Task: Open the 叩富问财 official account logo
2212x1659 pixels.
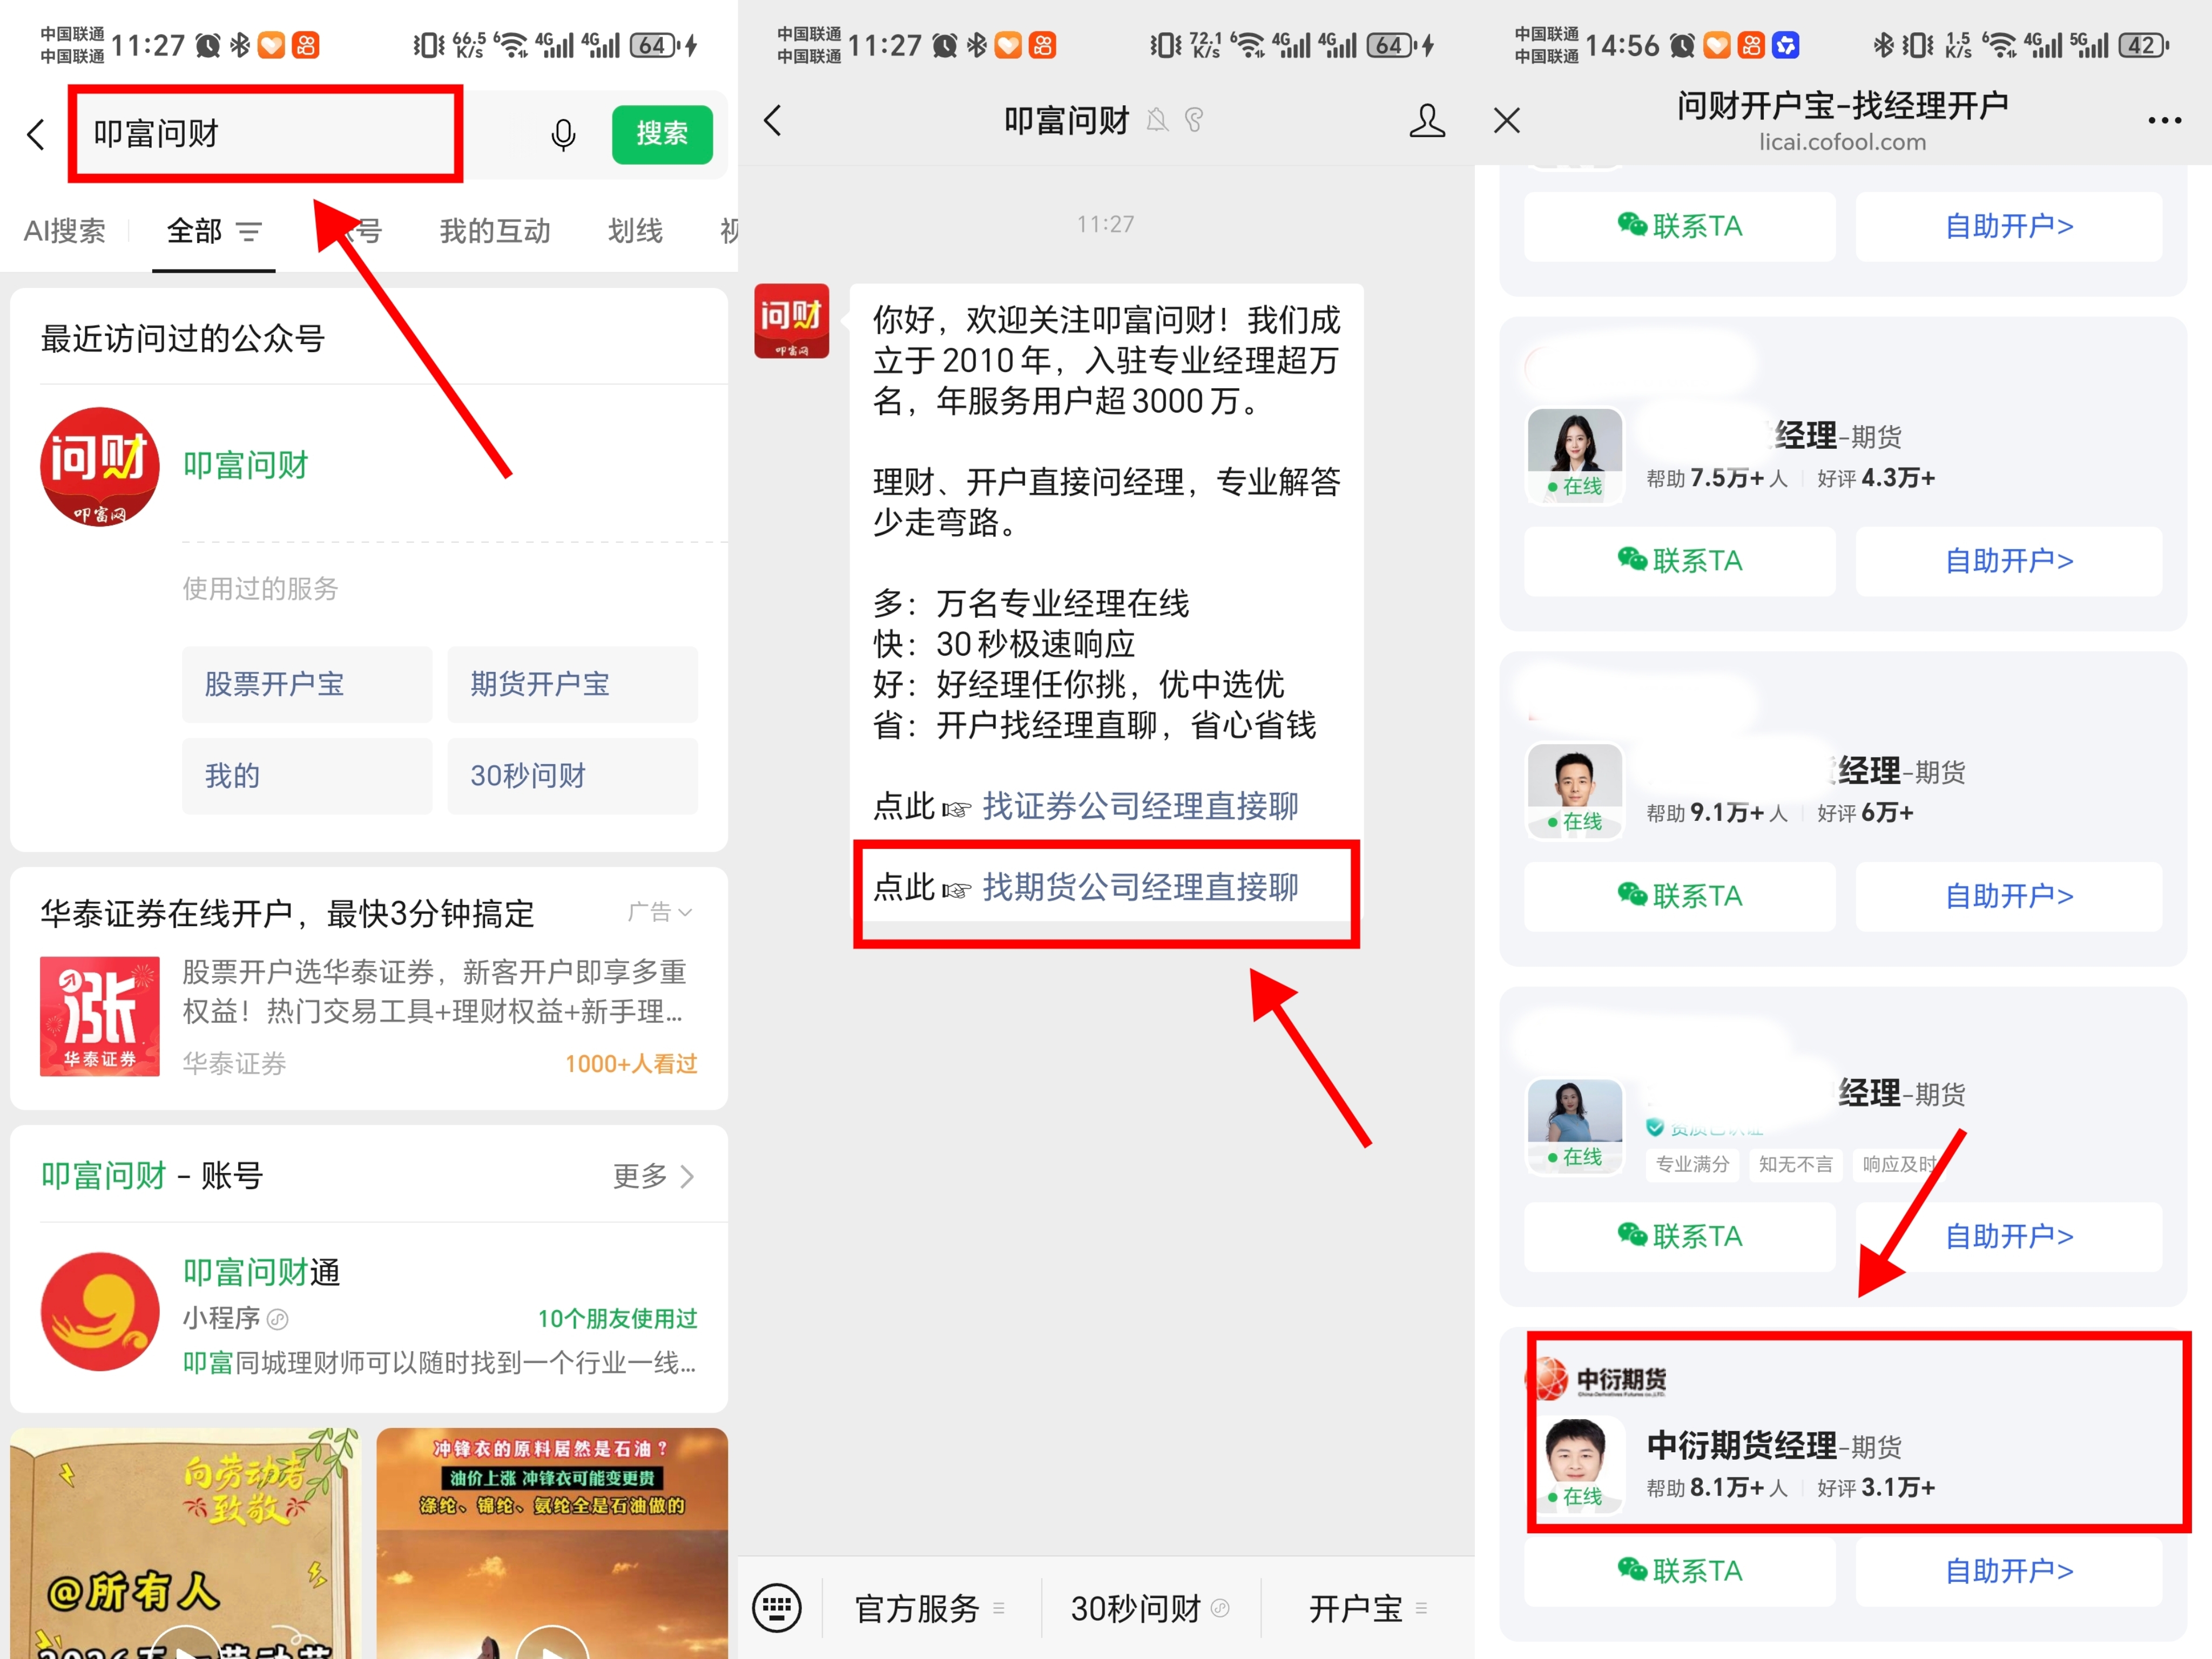Action: click(99, 466)
